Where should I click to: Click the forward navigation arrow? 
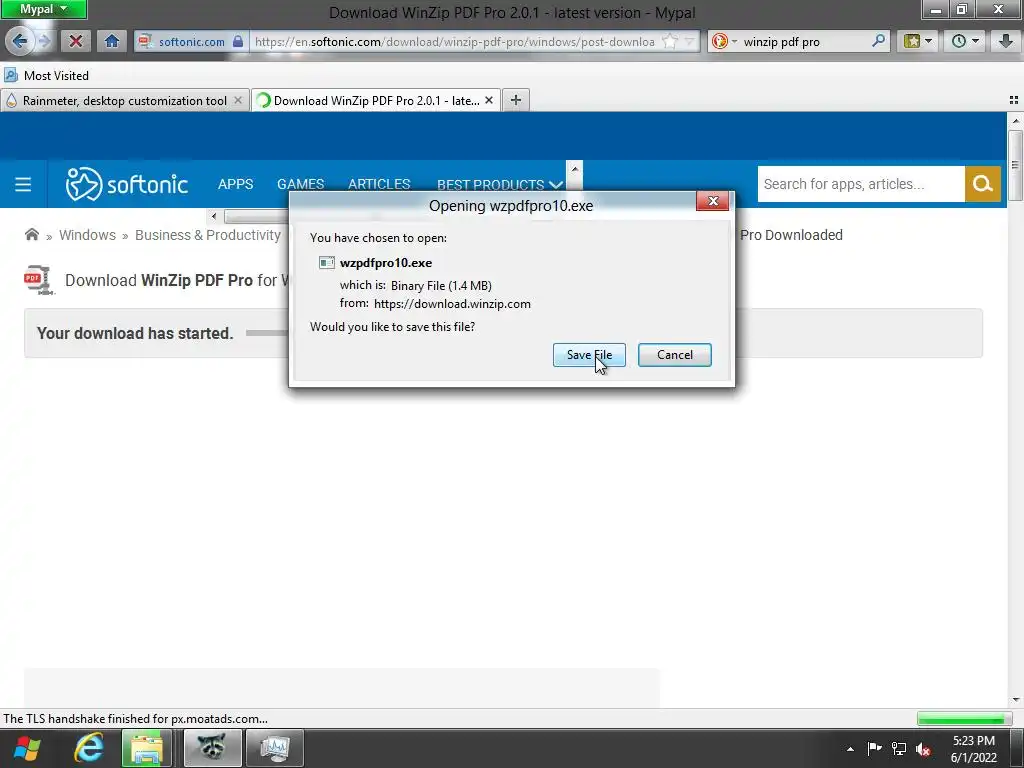44,42
